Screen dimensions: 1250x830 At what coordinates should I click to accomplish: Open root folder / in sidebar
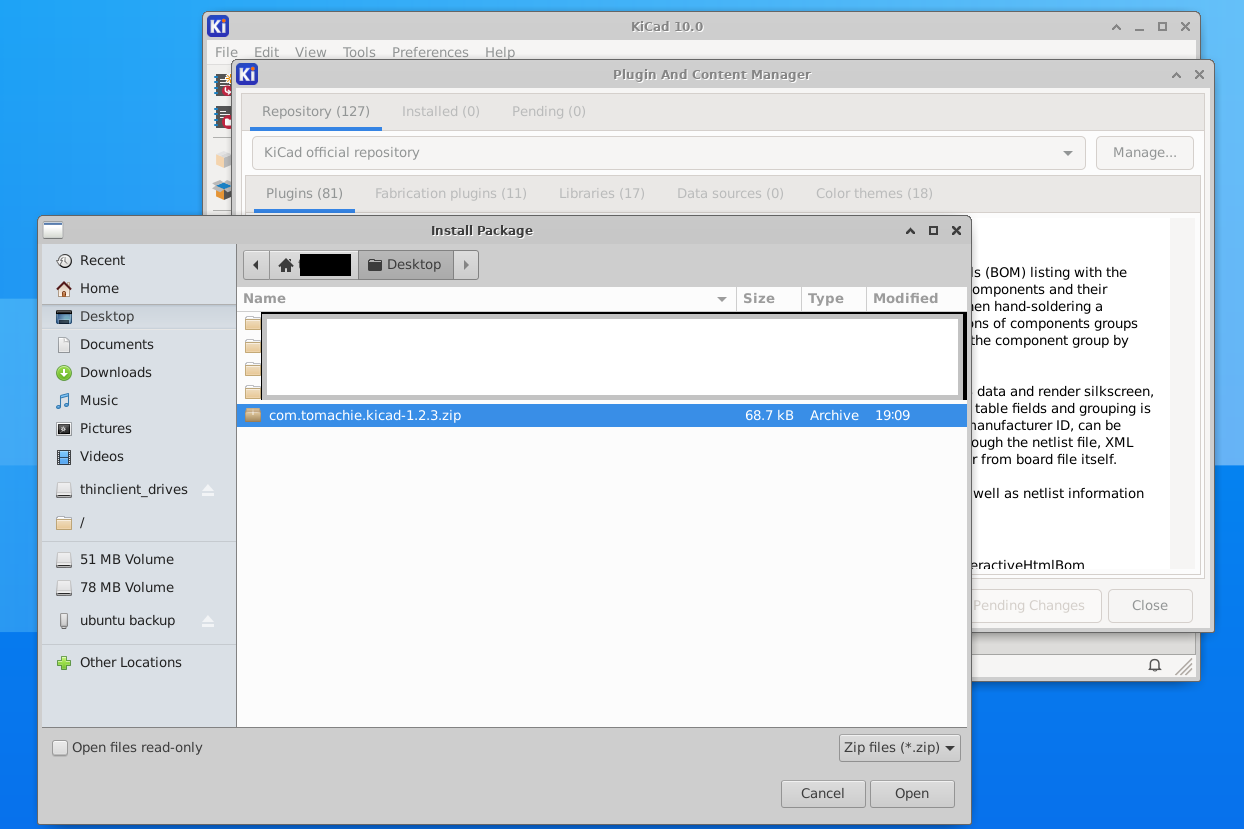82,522
